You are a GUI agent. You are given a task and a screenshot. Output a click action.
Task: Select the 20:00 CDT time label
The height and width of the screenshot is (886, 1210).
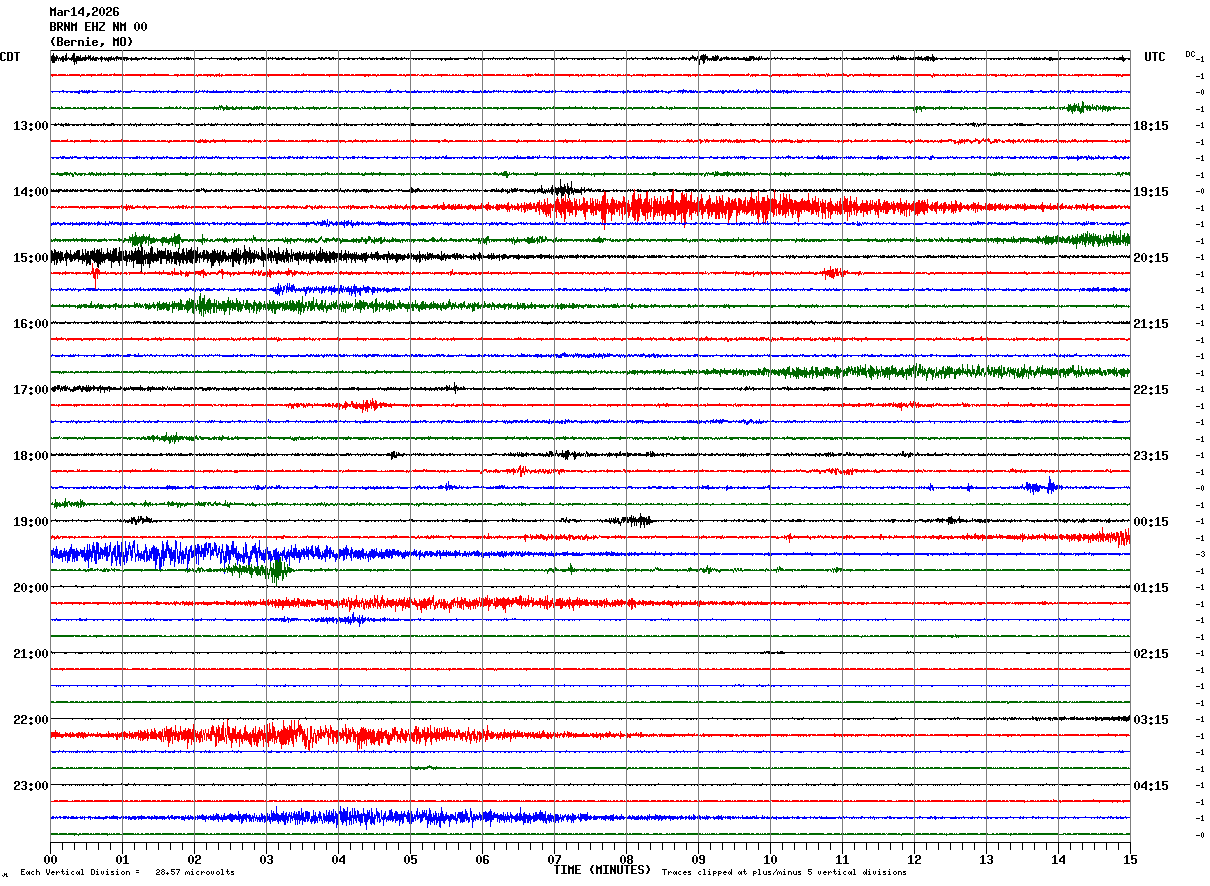click(30, 588)
